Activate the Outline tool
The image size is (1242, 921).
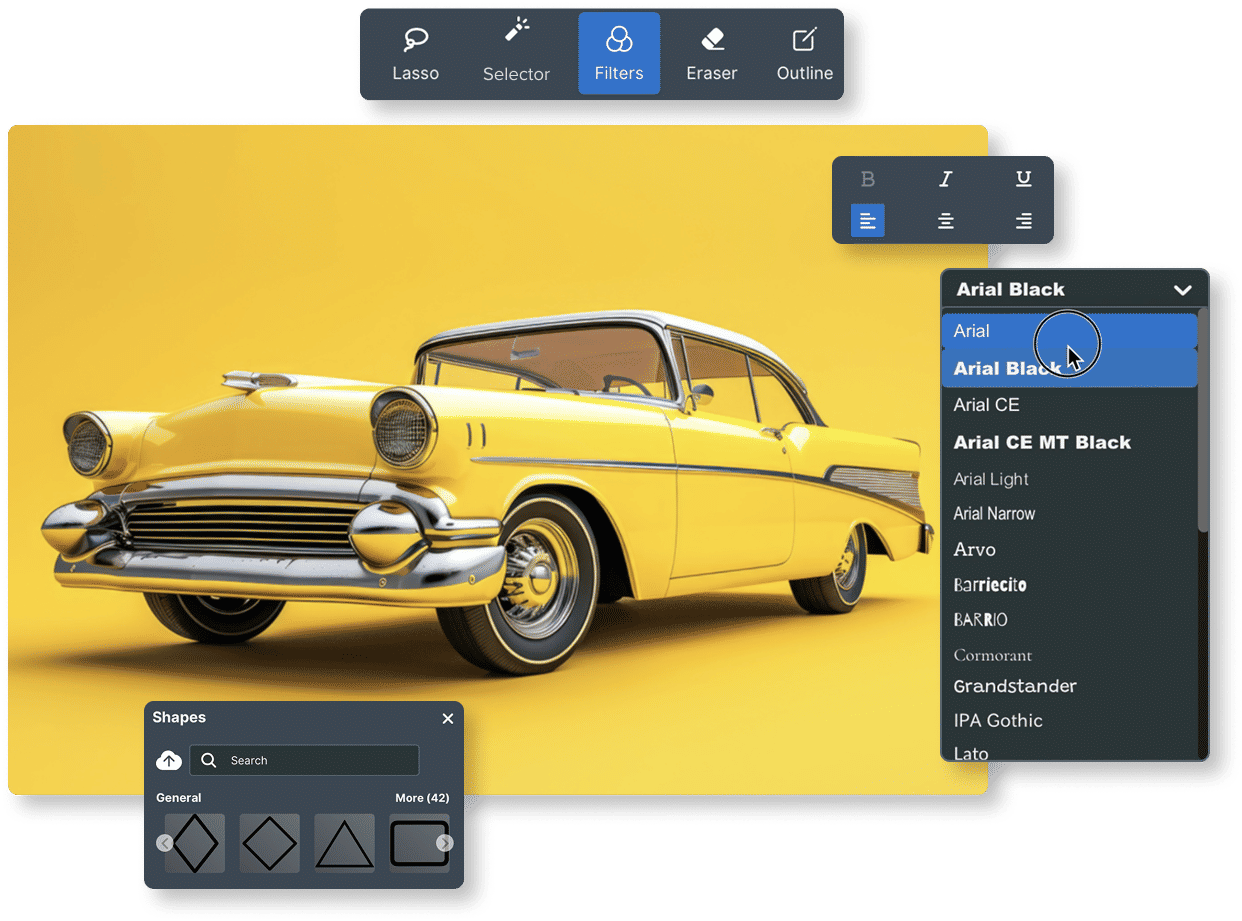tap(804, 54)
